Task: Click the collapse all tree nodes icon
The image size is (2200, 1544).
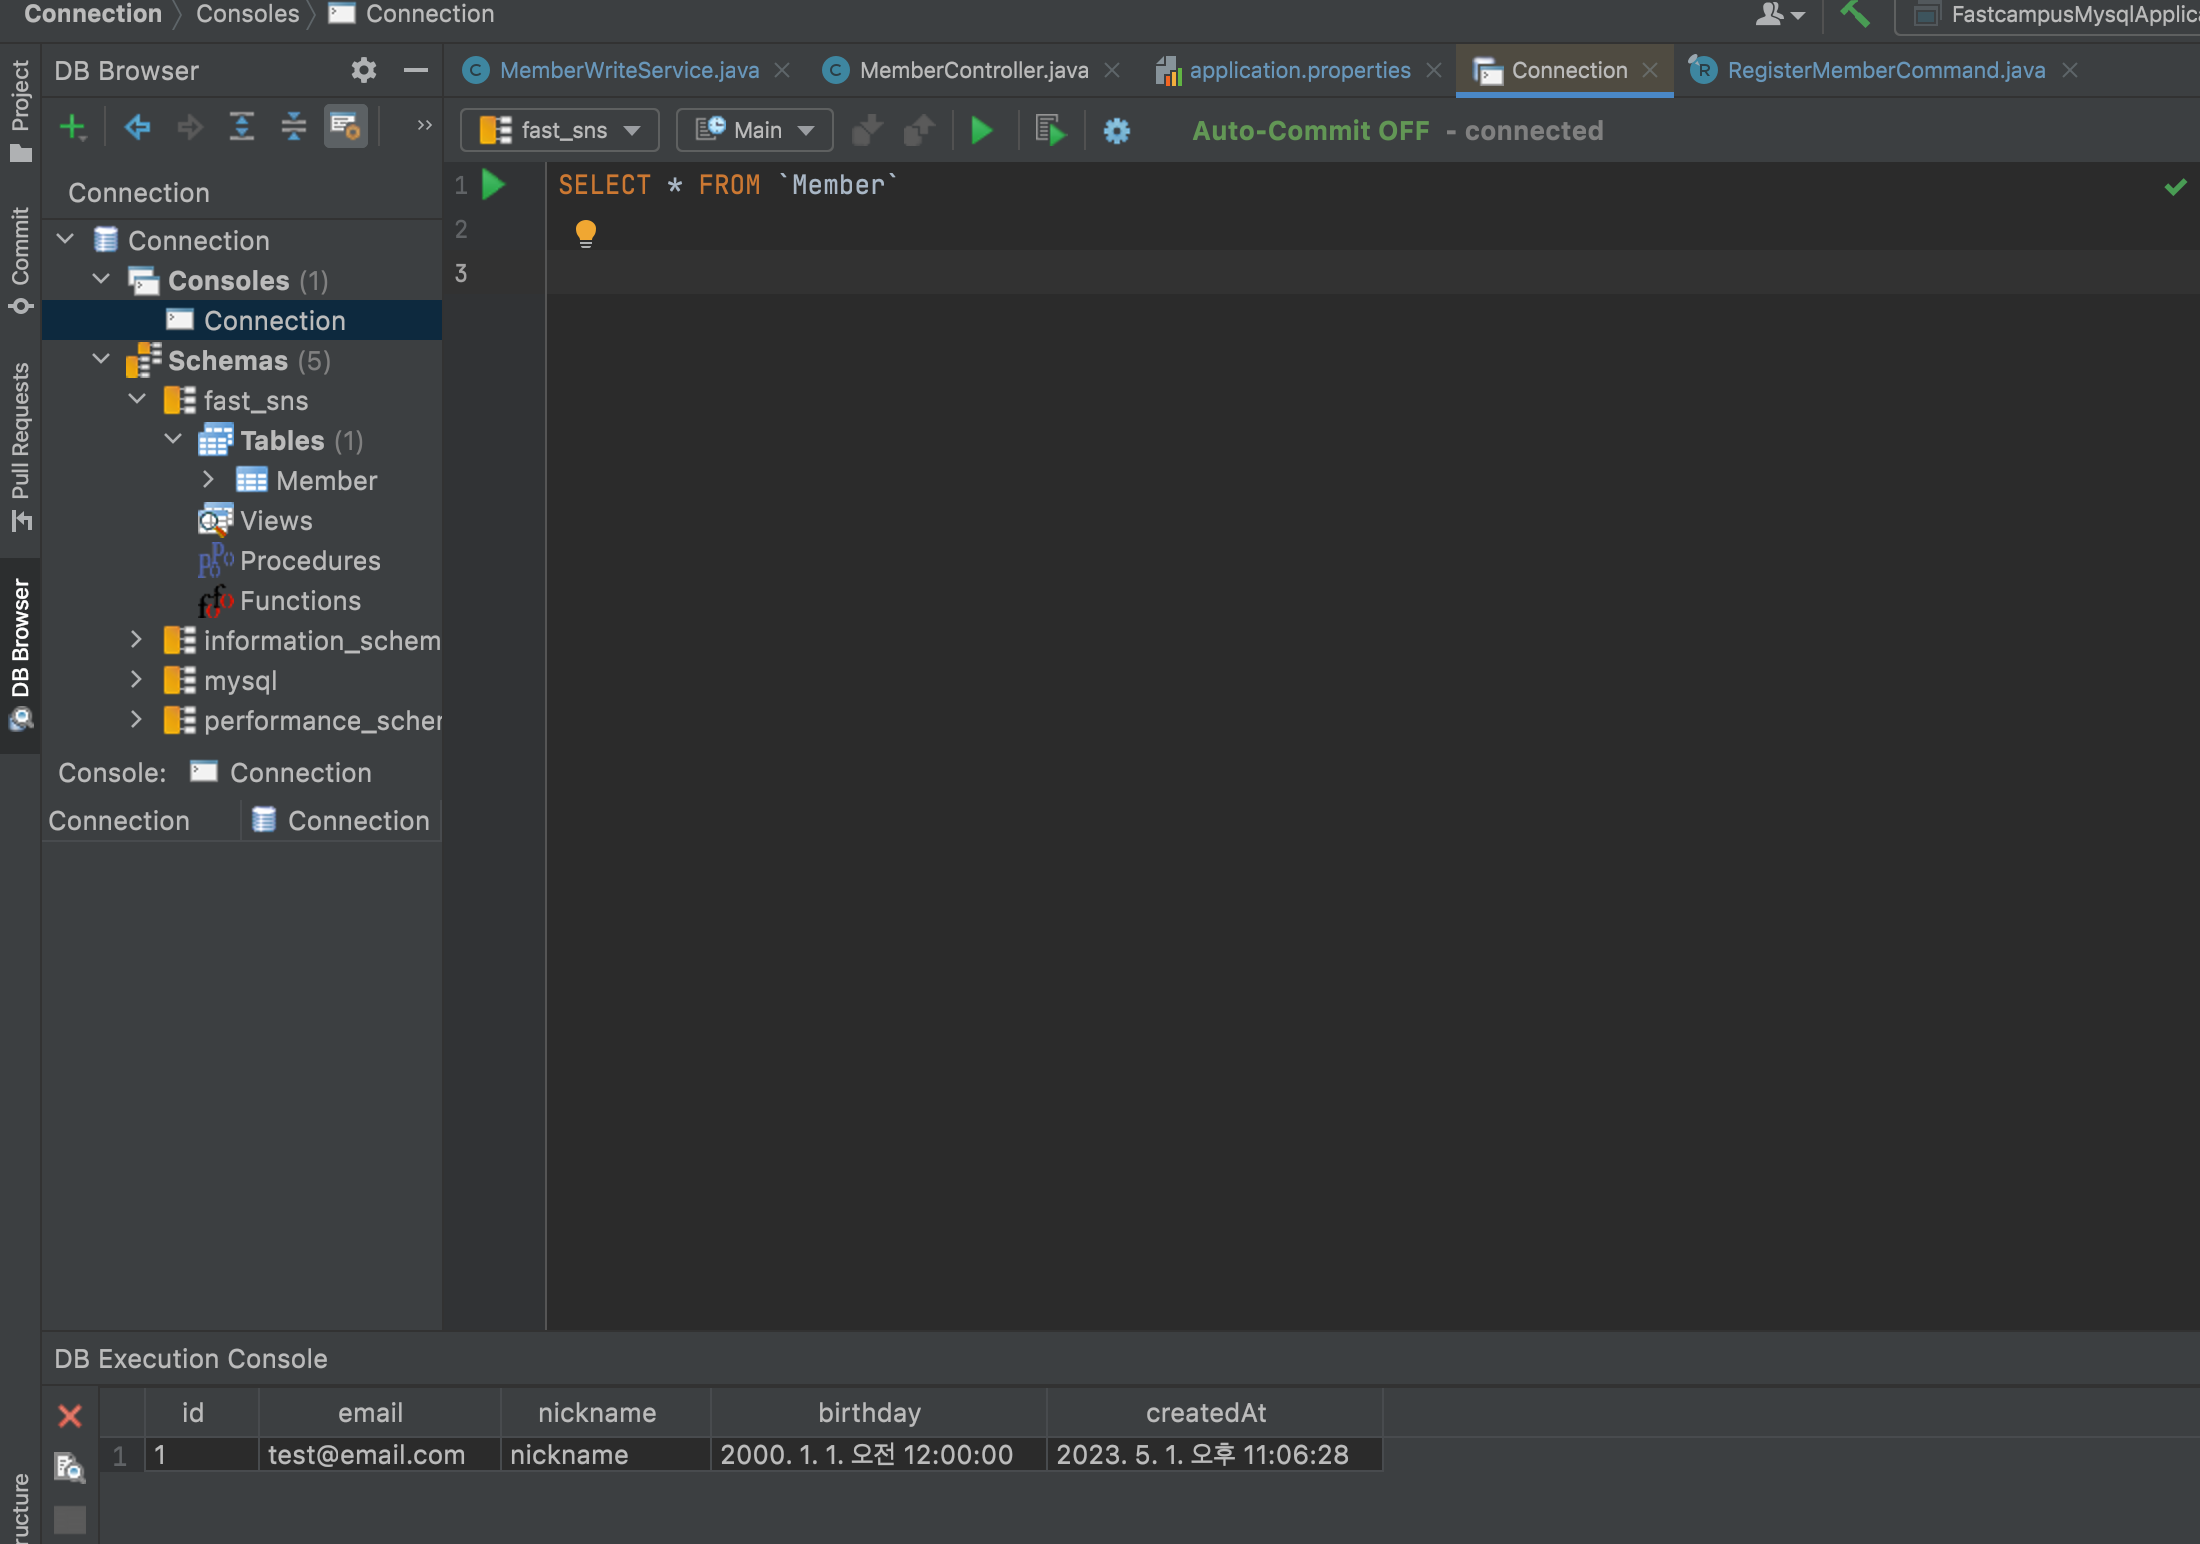Action: pyautogui.click(x=294, y=128)
